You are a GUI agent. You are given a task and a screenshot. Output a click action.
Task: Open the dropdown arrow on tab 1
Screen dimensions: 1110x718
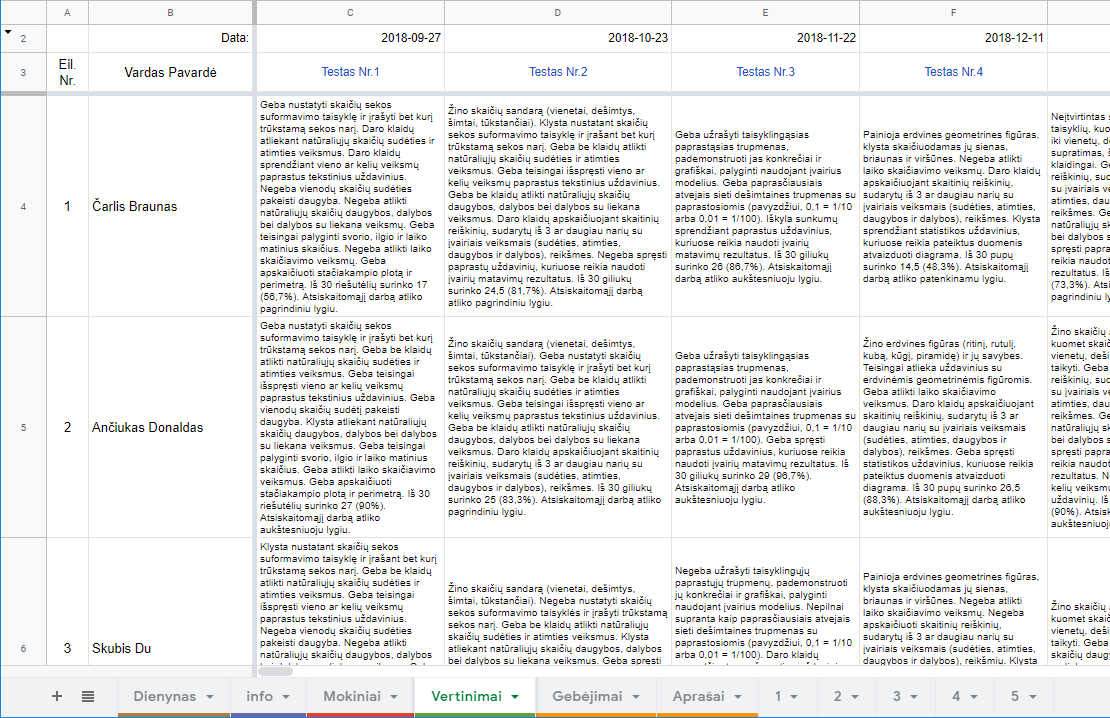(x=794, y=697)
